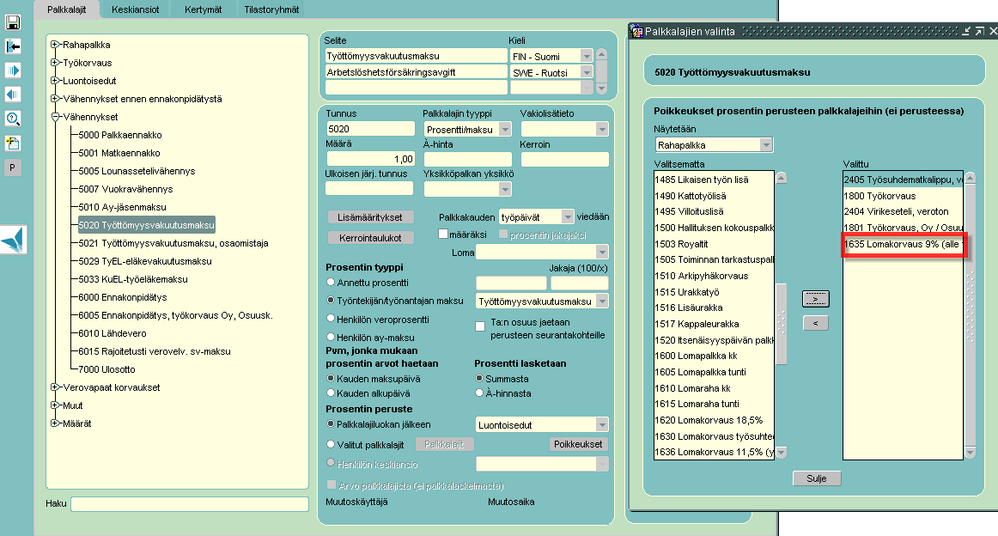Image resolution: width=998 pixels, height=536 pixels.
Task: Open the Luontoisedut peruste dropdown
Action: click(x=601, y=425)
